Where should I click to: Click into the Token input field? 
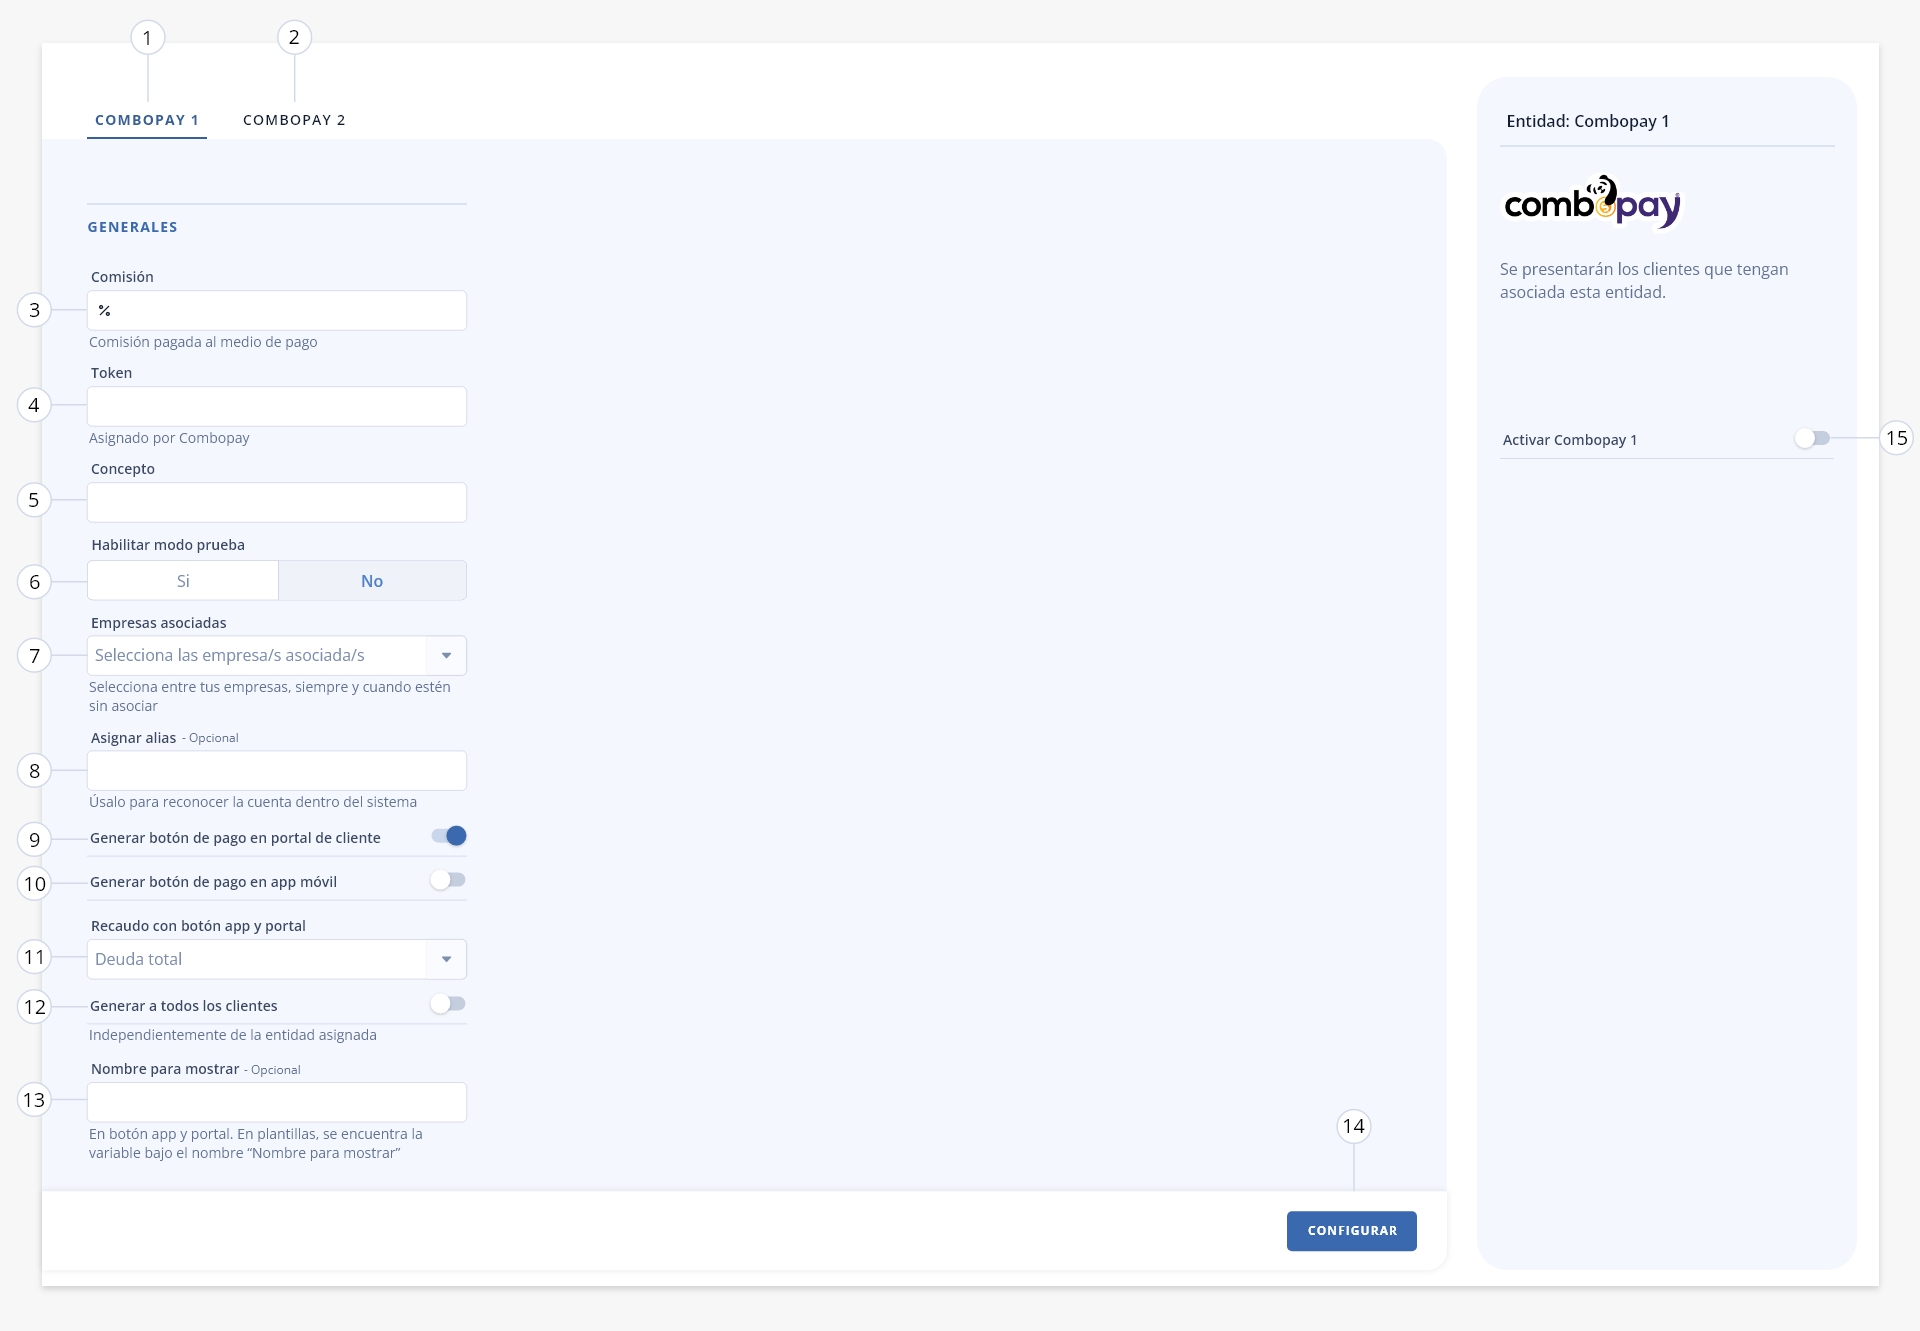pyautogui.click(x=277, y=407)
